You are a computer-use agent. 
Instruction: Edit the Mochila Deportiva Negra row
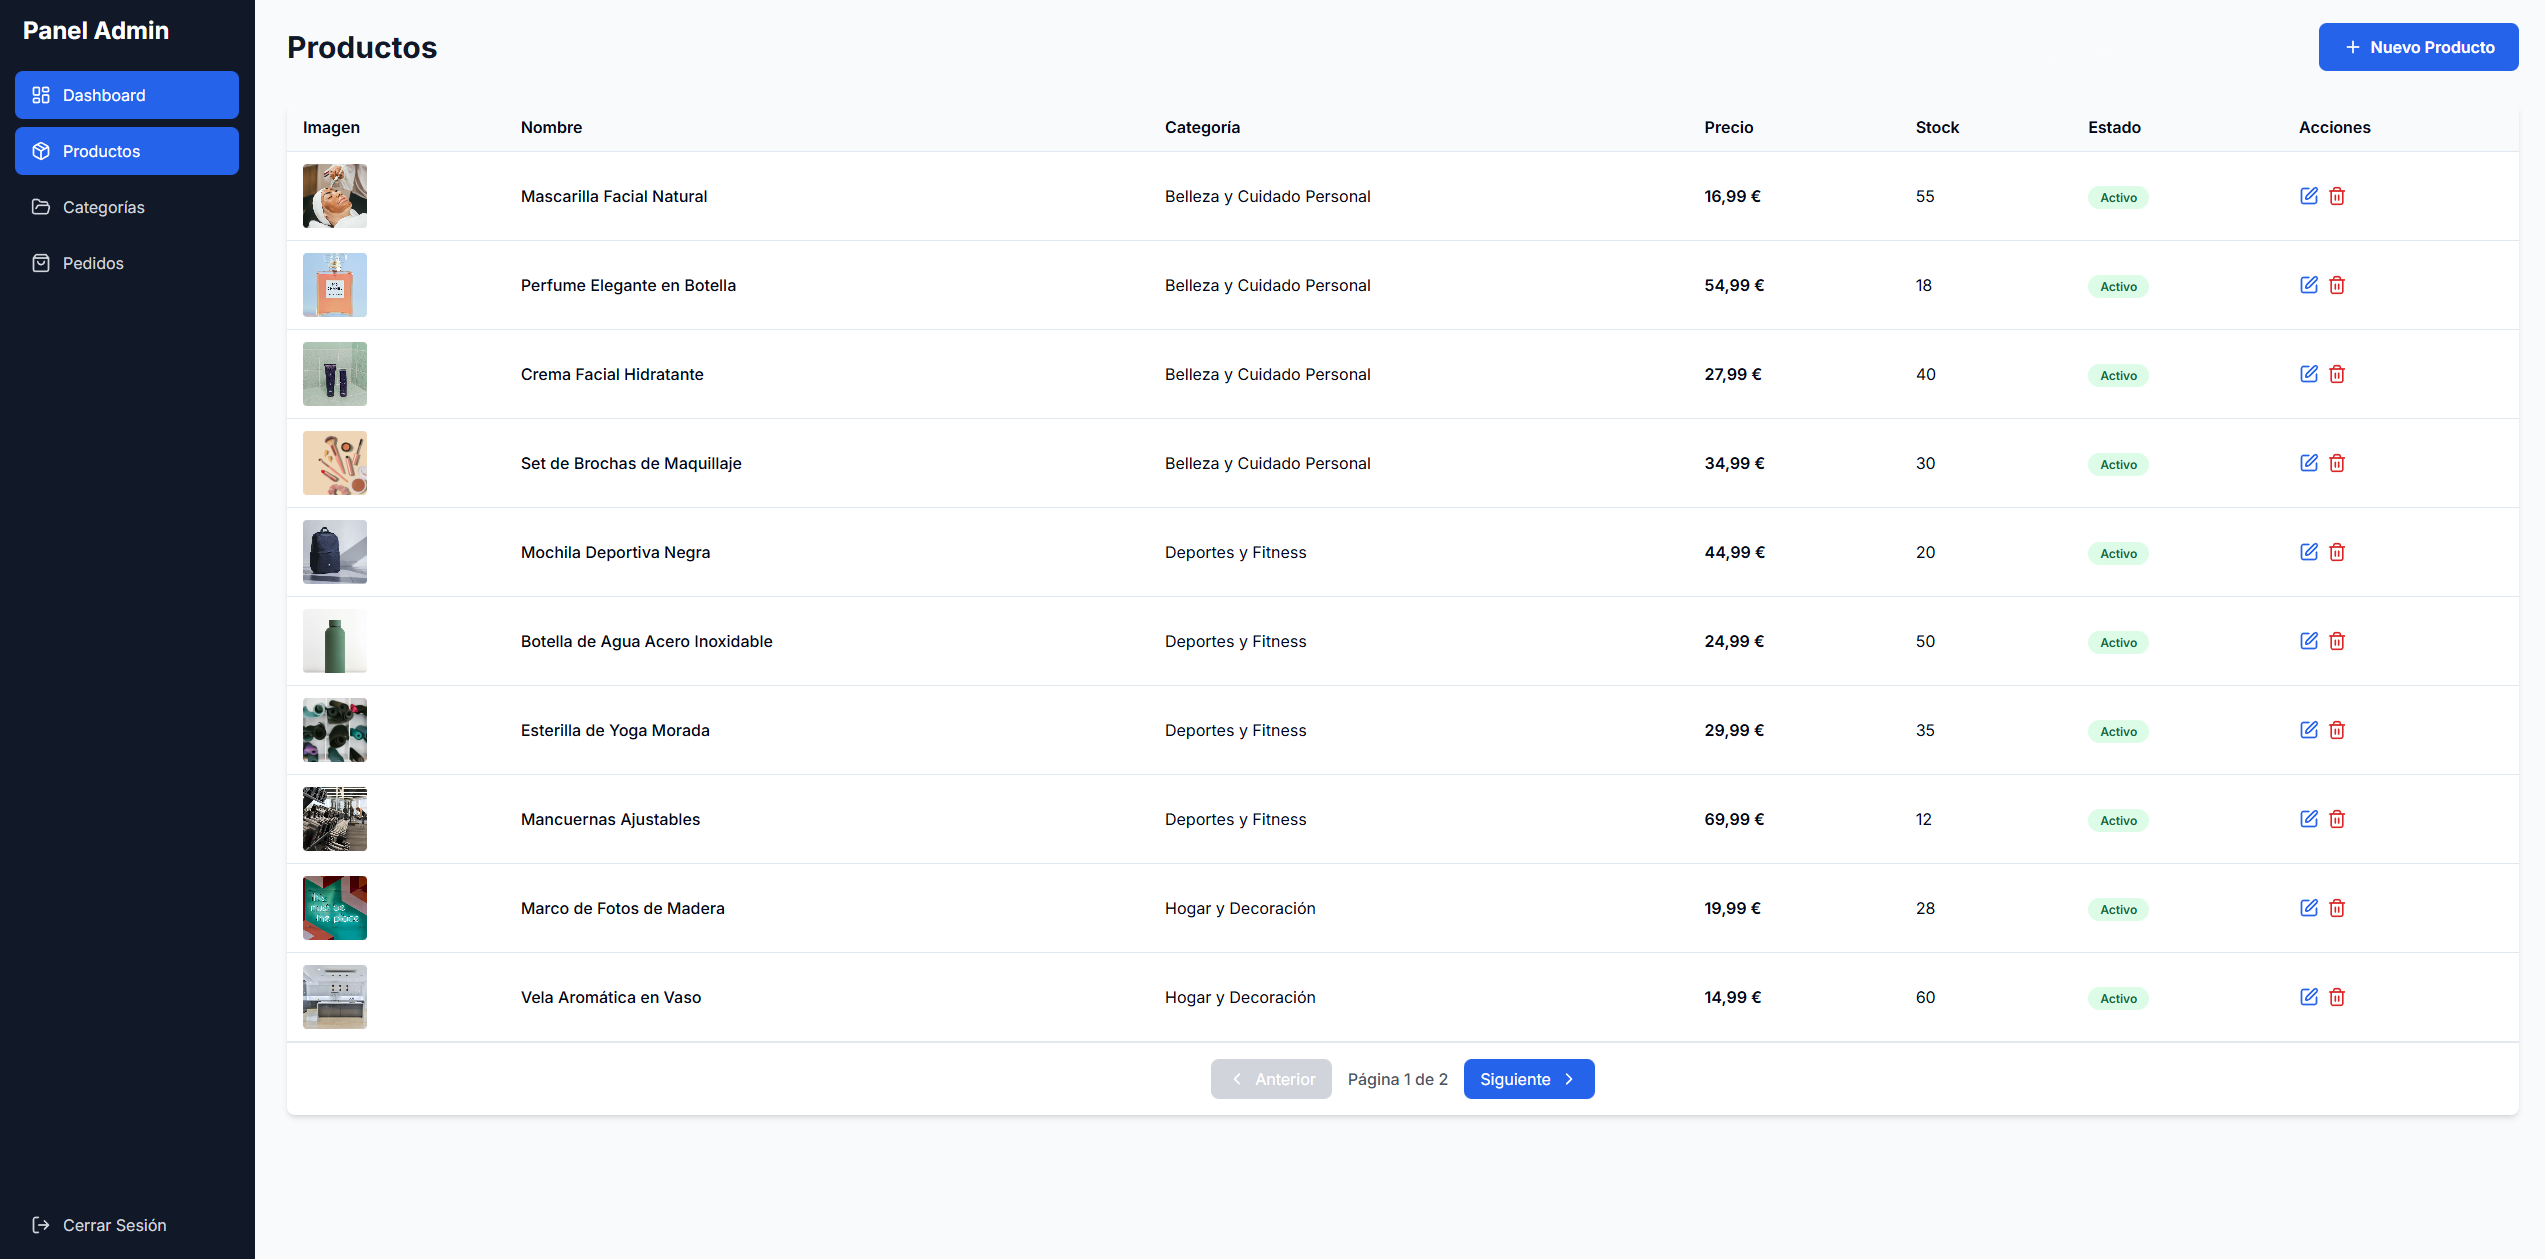tap(2308, 552)
